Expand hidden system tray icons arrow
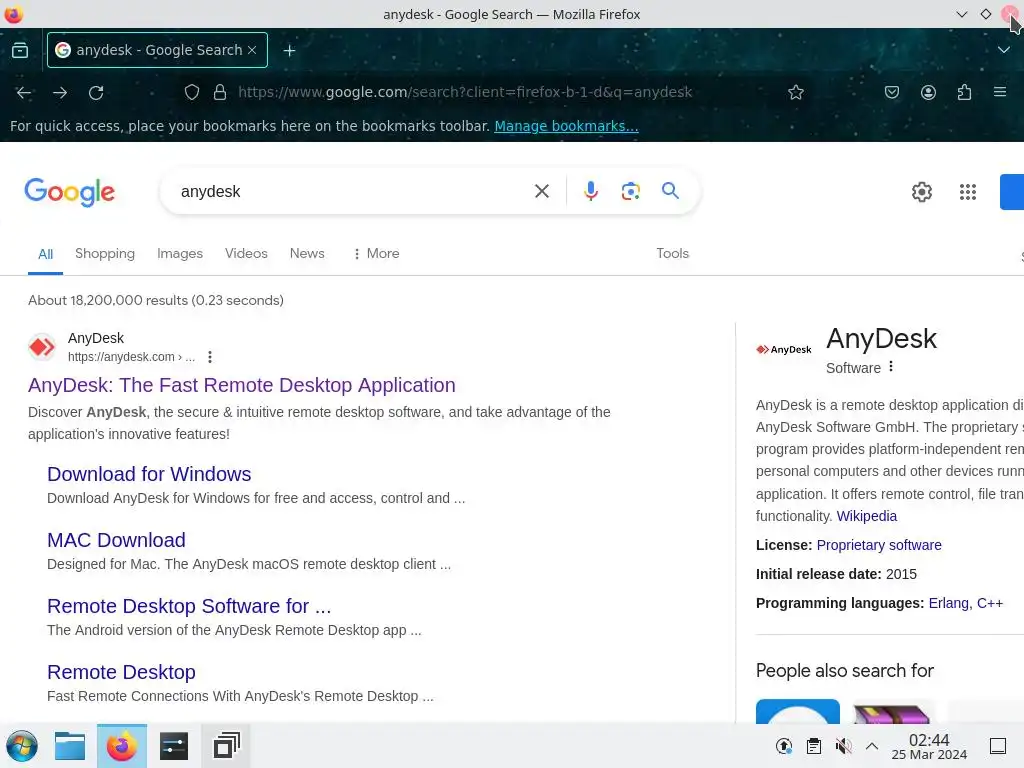 click(872, 746)
